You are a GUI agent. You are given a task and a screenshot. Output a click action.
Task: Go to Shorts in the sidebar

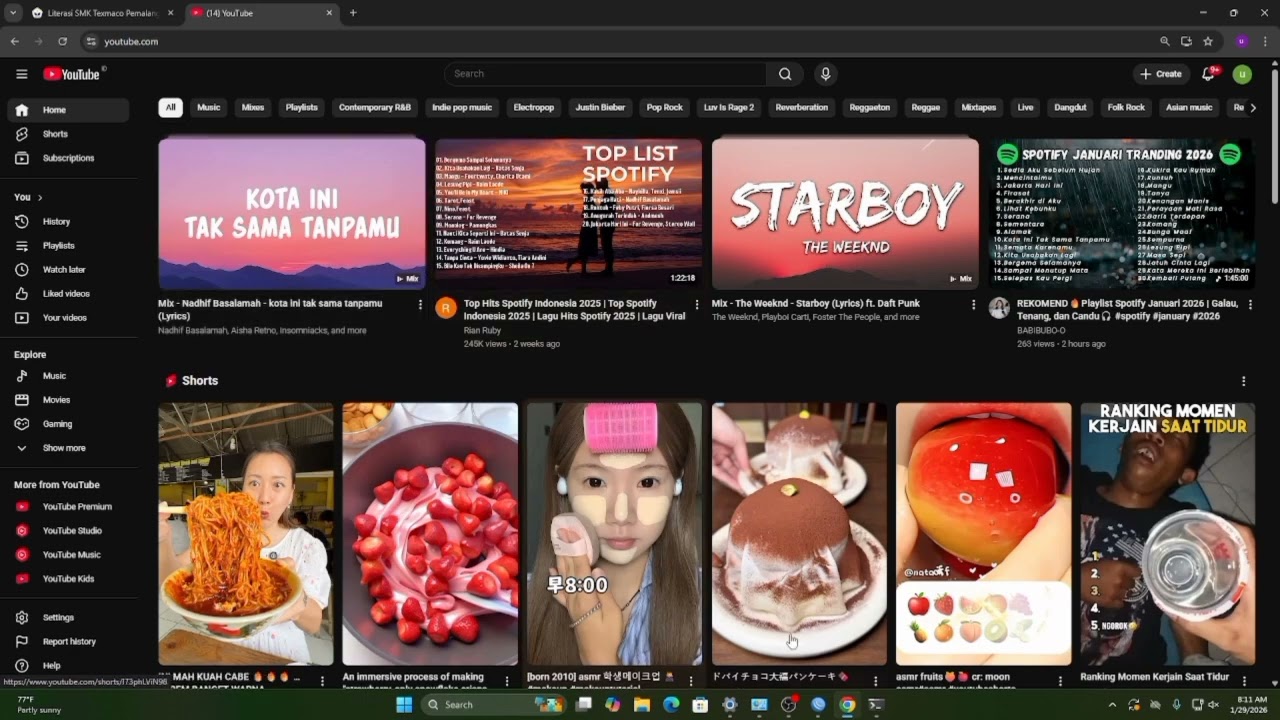click(x=68, y=134)
